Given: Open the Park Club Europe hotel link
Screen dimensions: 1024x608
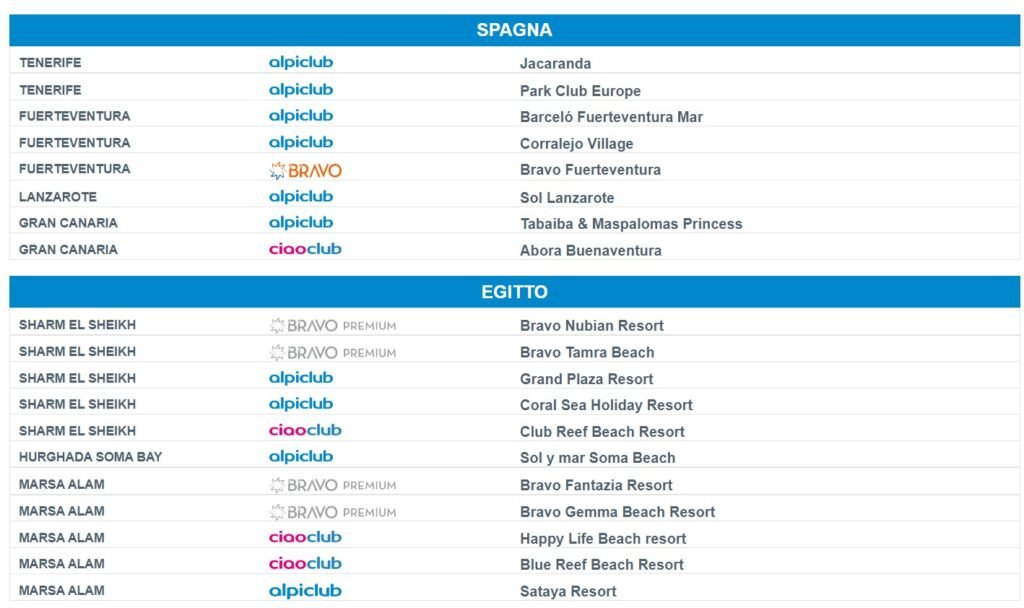Looking at the screenshot, I should [x=580, y=91].
